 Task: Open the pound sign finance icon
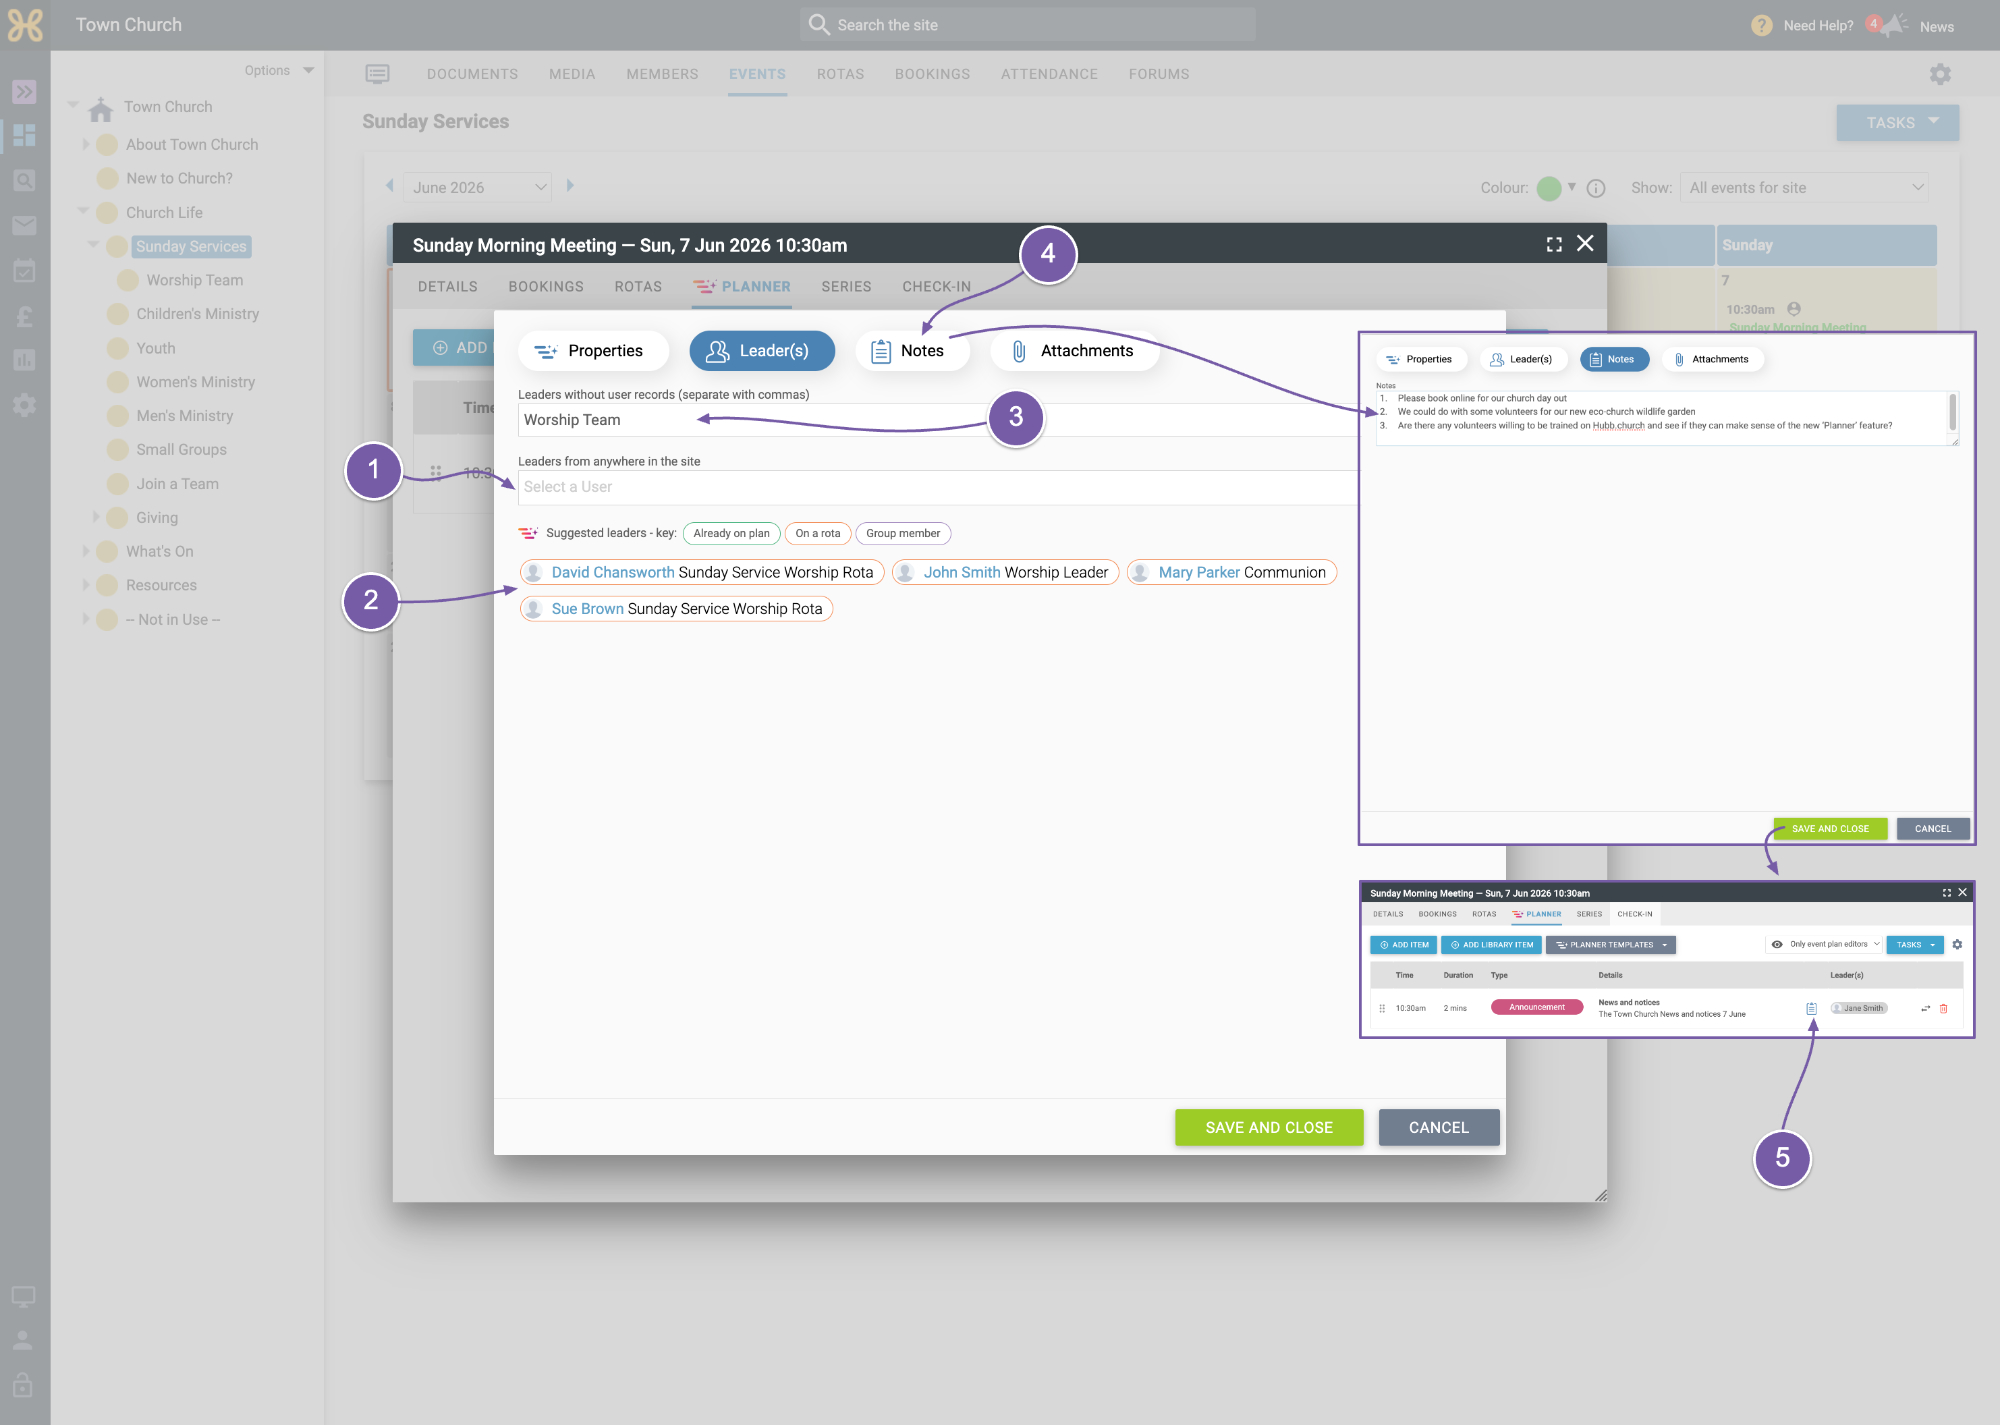pyautogui.click(x=24, y=316)
